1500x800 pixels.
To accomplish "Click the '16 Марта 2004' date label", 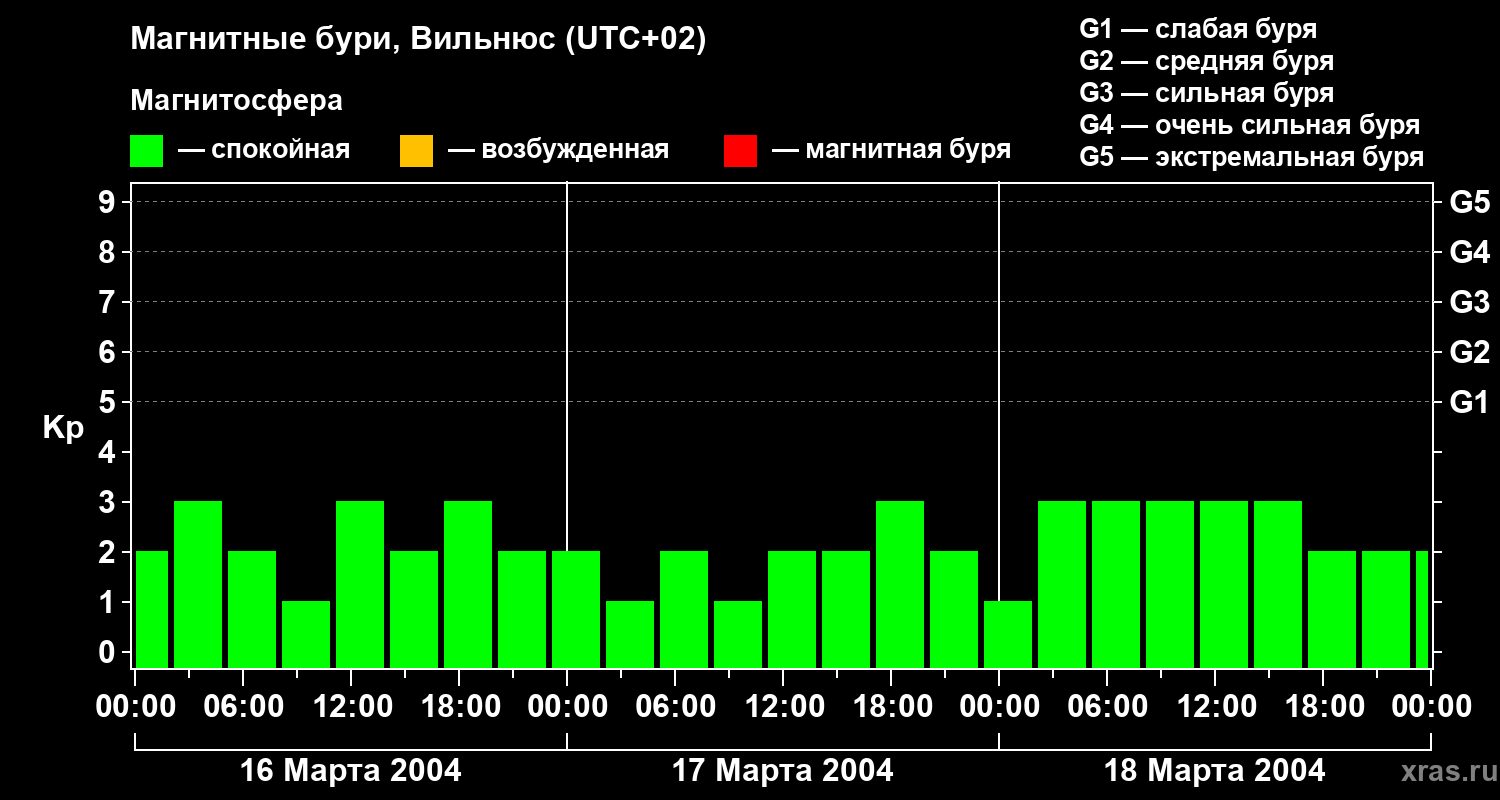I will [351, 771].
